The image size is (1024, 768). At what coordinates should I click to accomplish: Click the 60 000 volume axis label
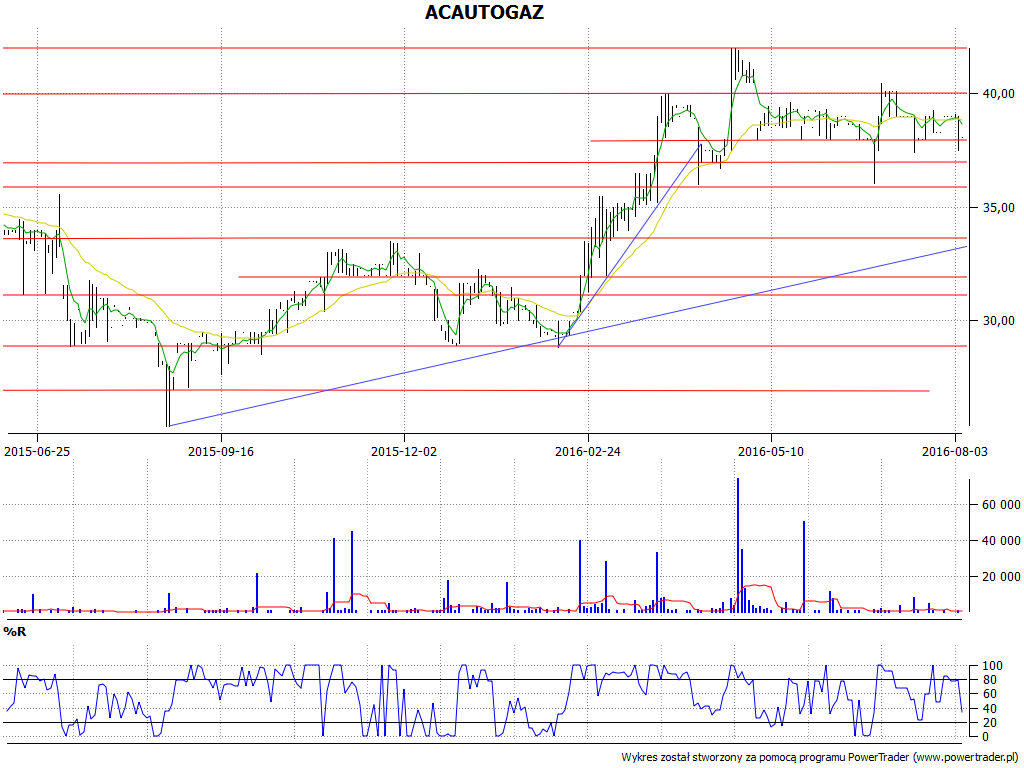[x=1000, y=505]
